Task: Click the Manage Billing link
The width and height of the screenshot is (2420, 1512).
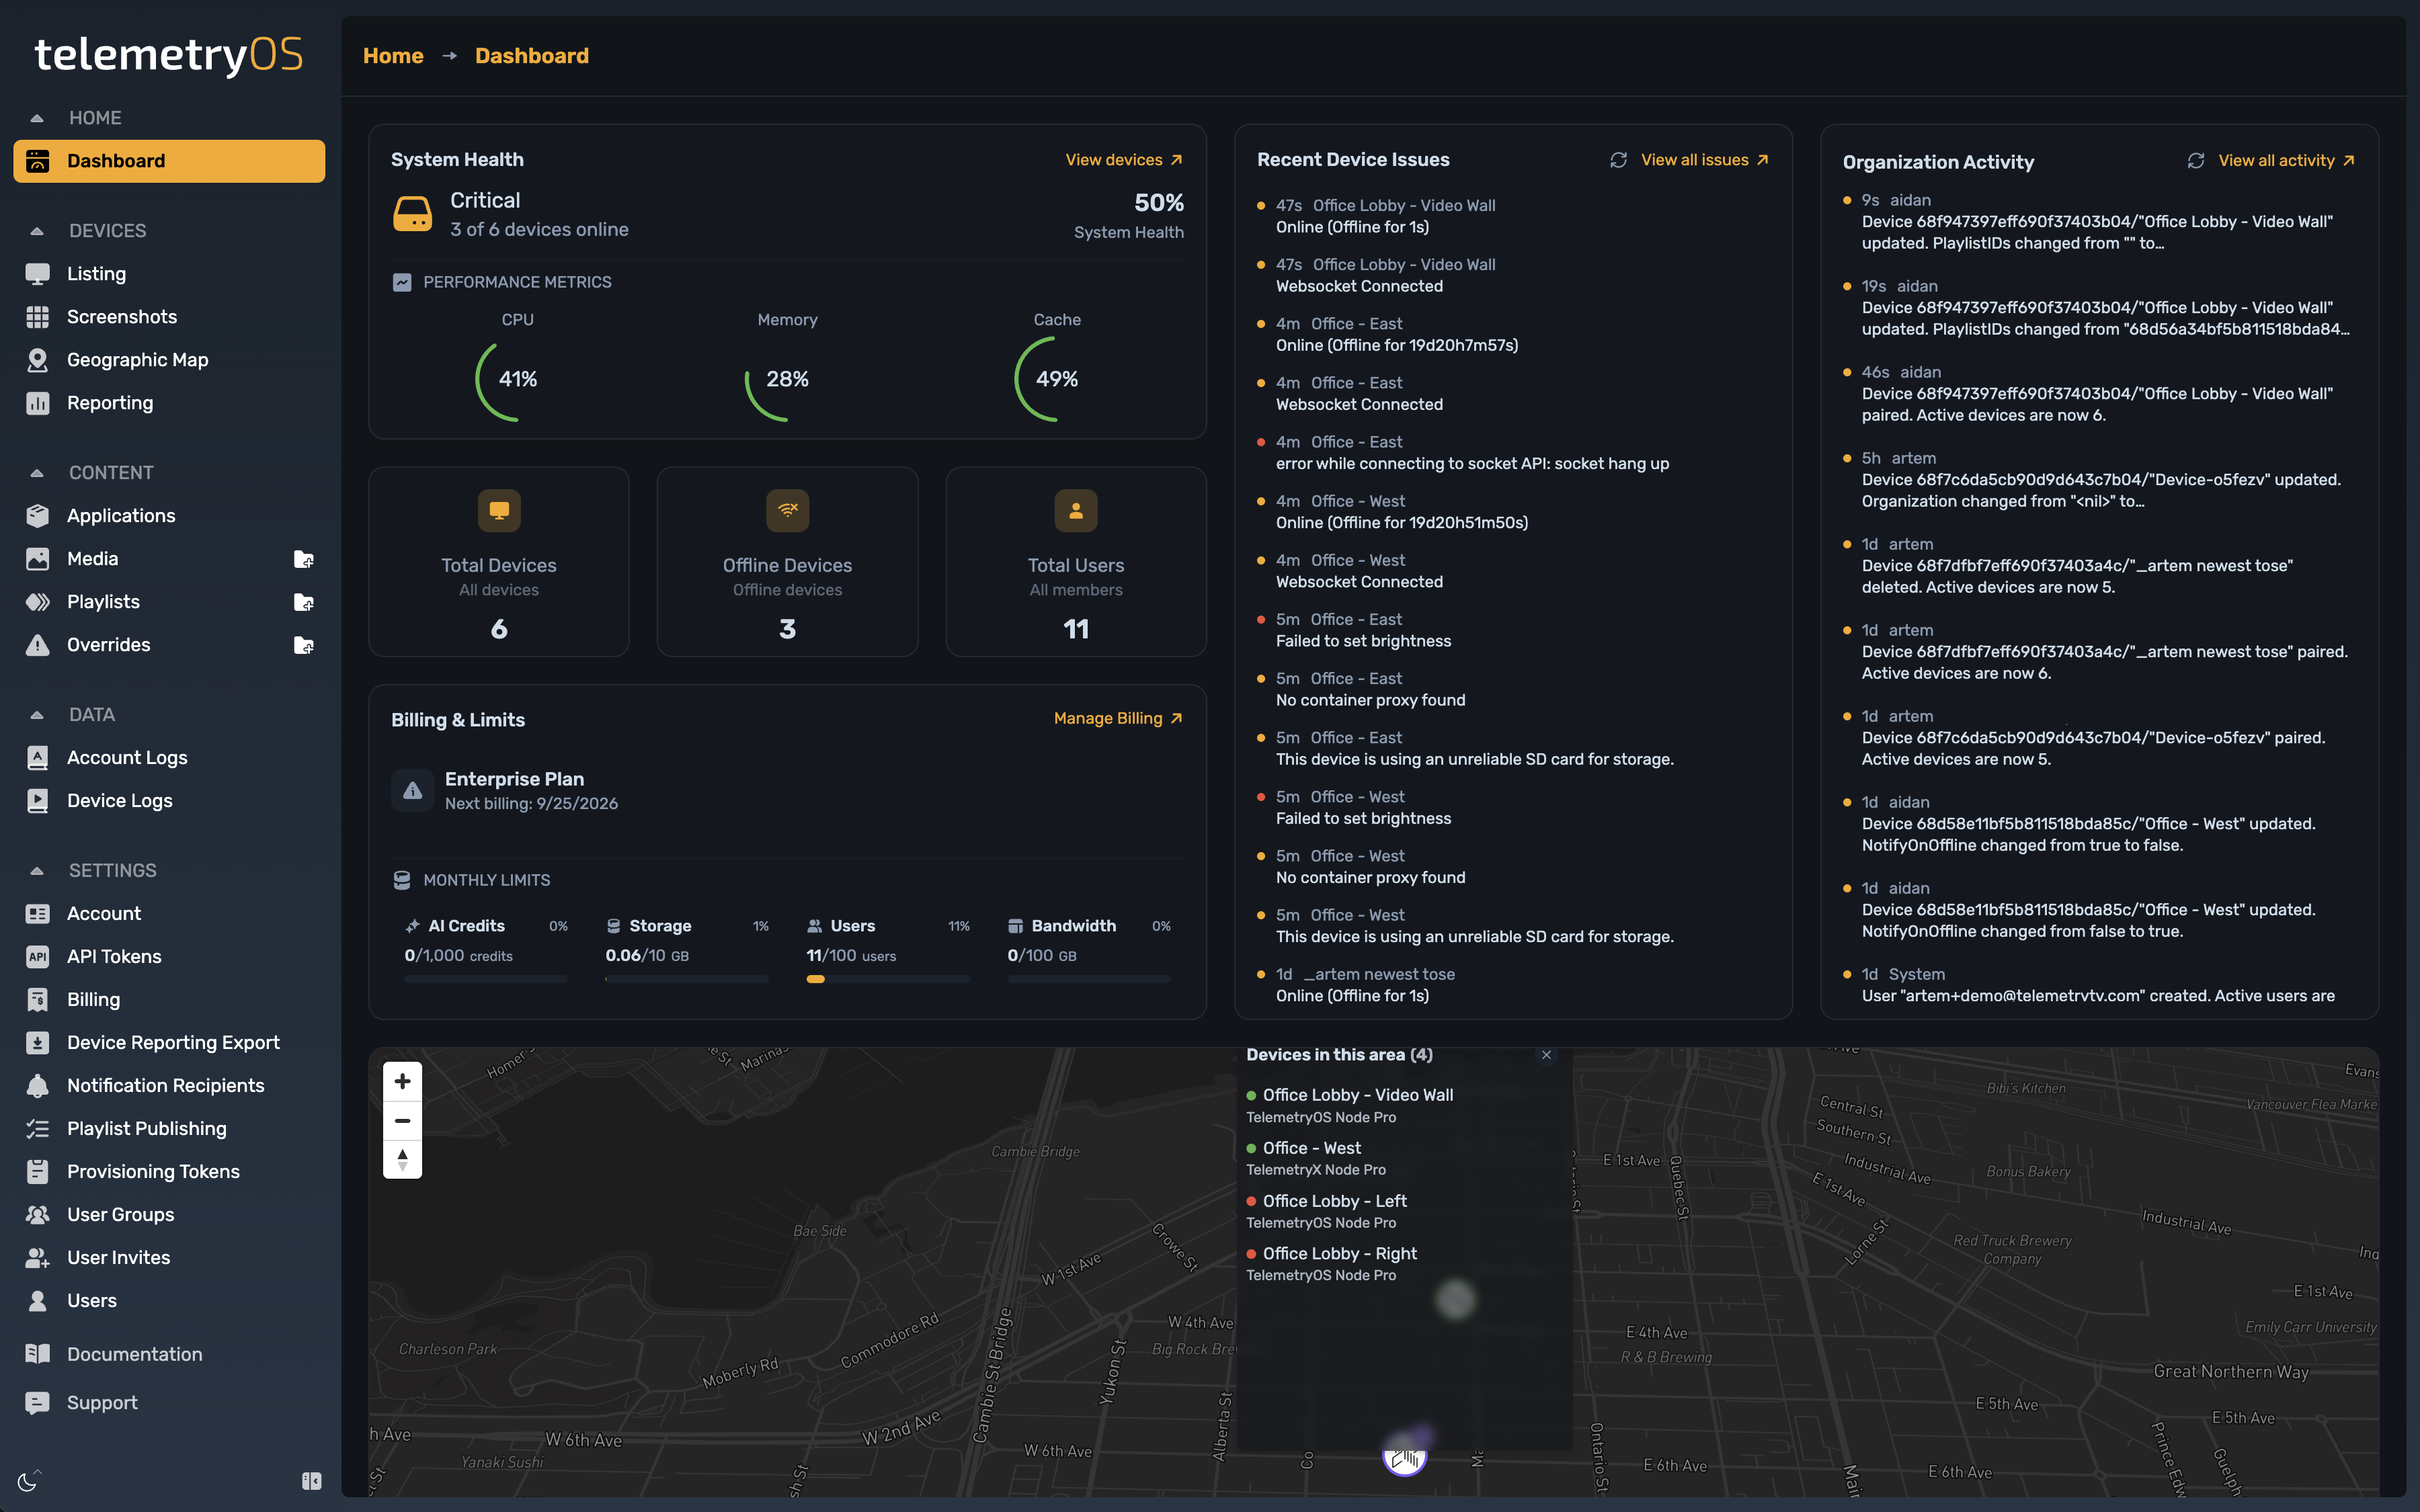Action: [1117, 718]
